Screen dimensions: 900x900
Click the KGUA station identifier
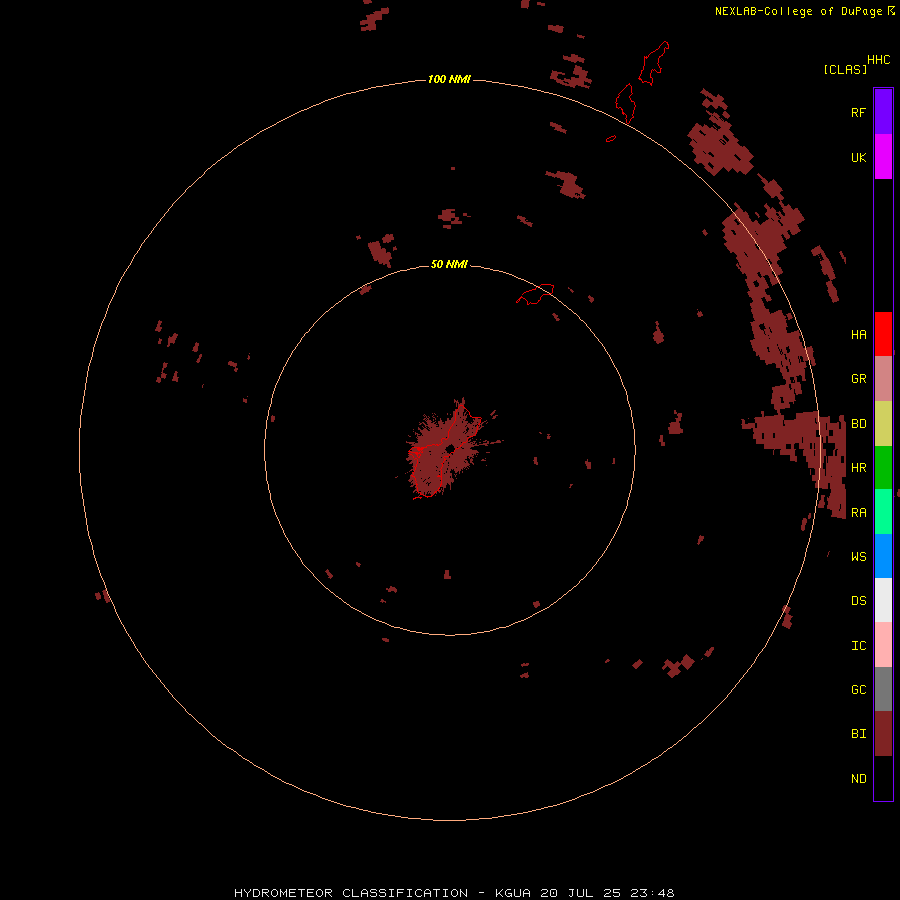pyautogui.click(x=513, y=893)
